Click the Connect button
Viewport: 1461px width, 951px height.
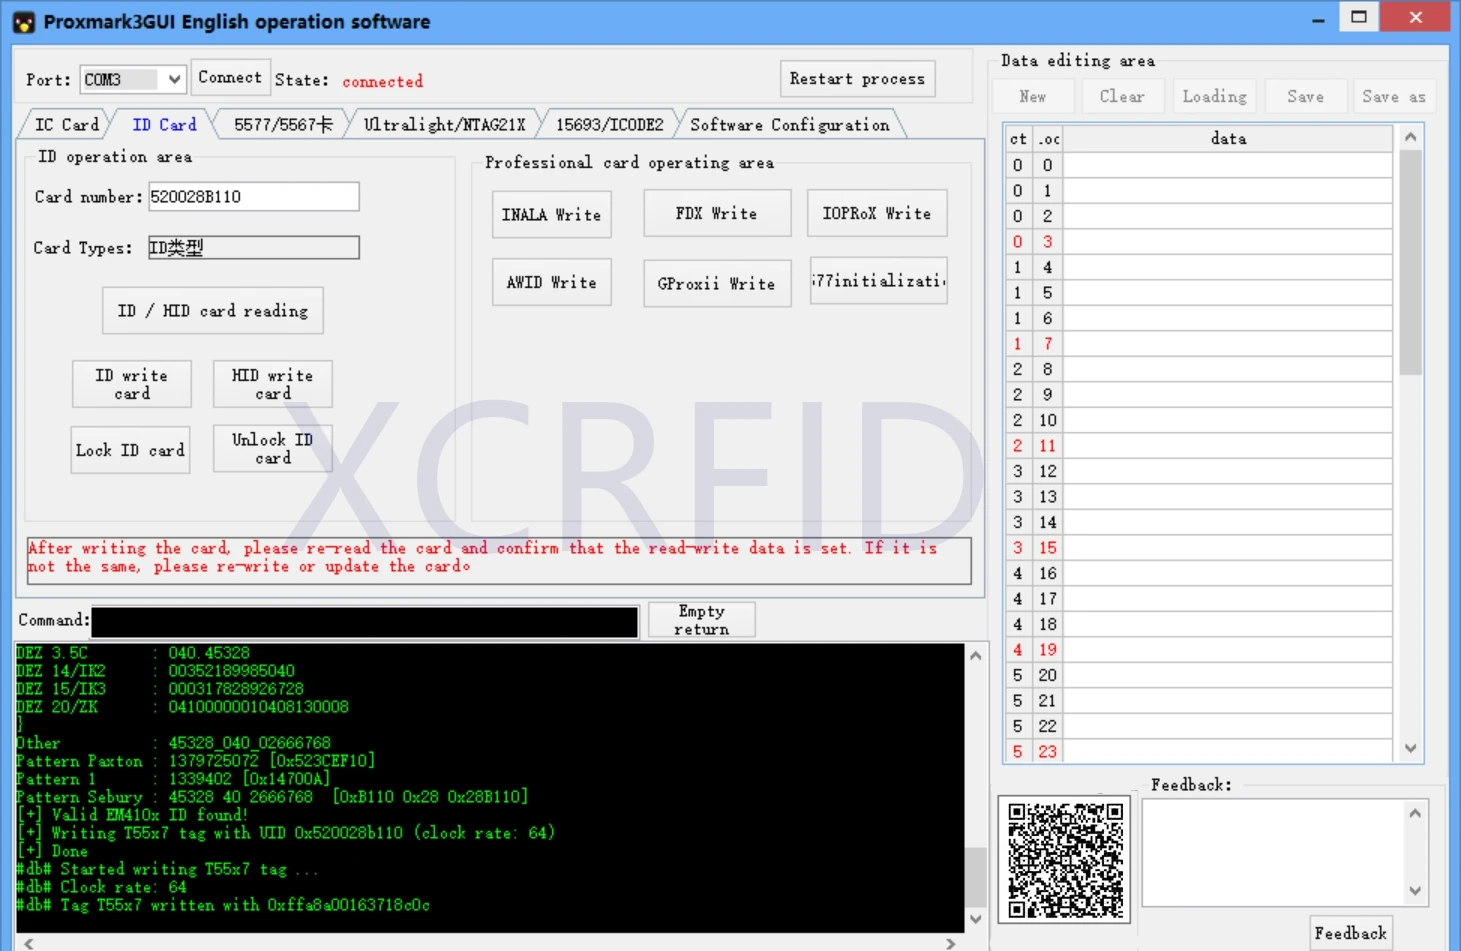click(x=230, y=77)
